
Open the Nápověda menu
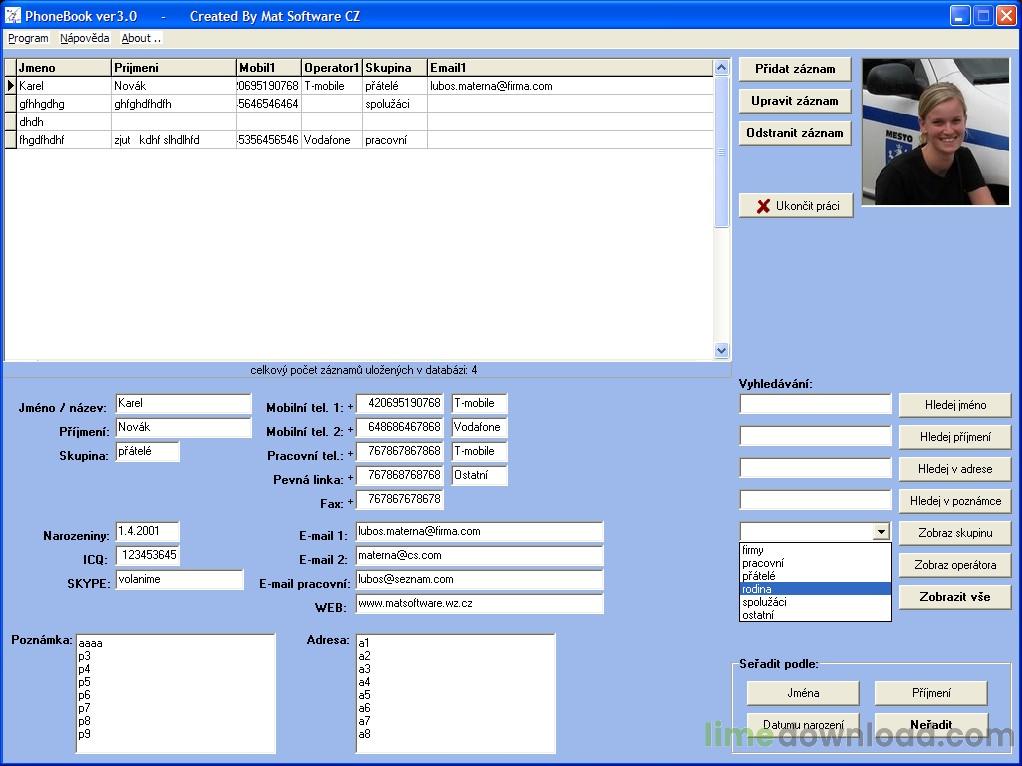(84, 38)
